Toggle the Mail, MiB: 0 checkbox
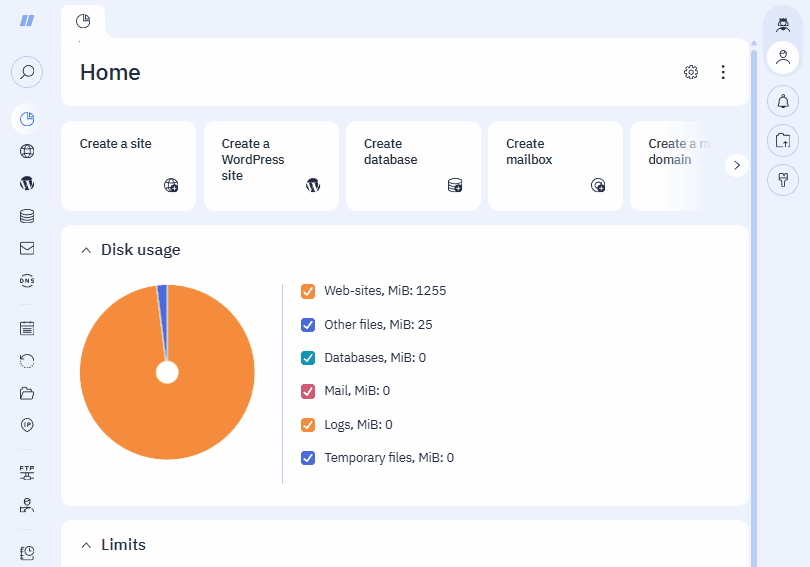This screenshot has width=810, height=567. click(308, 391)
